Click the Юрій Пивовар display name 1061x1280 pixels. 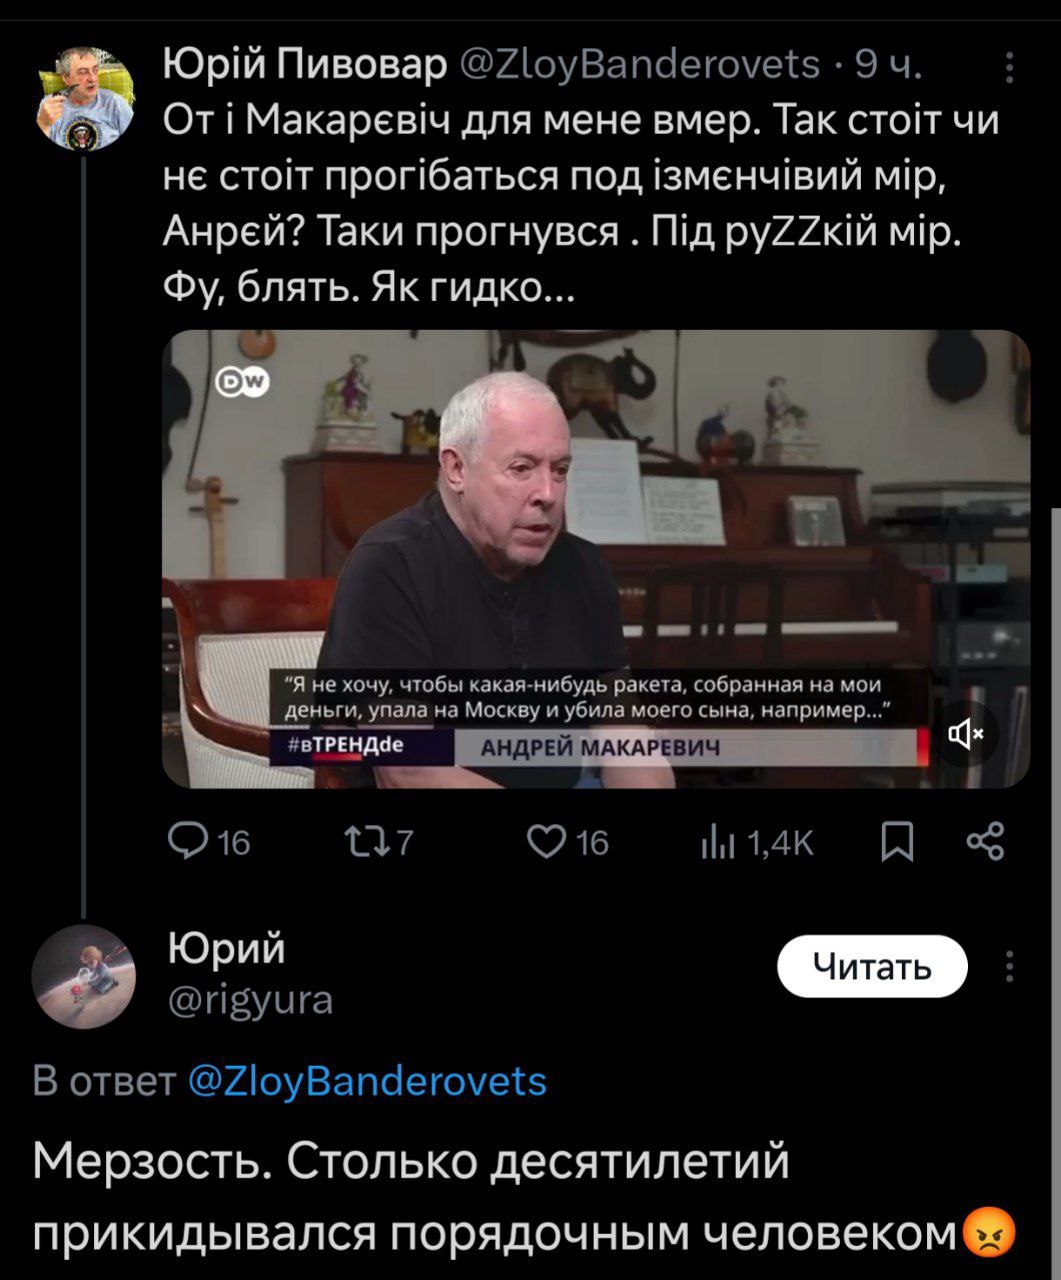305,65
